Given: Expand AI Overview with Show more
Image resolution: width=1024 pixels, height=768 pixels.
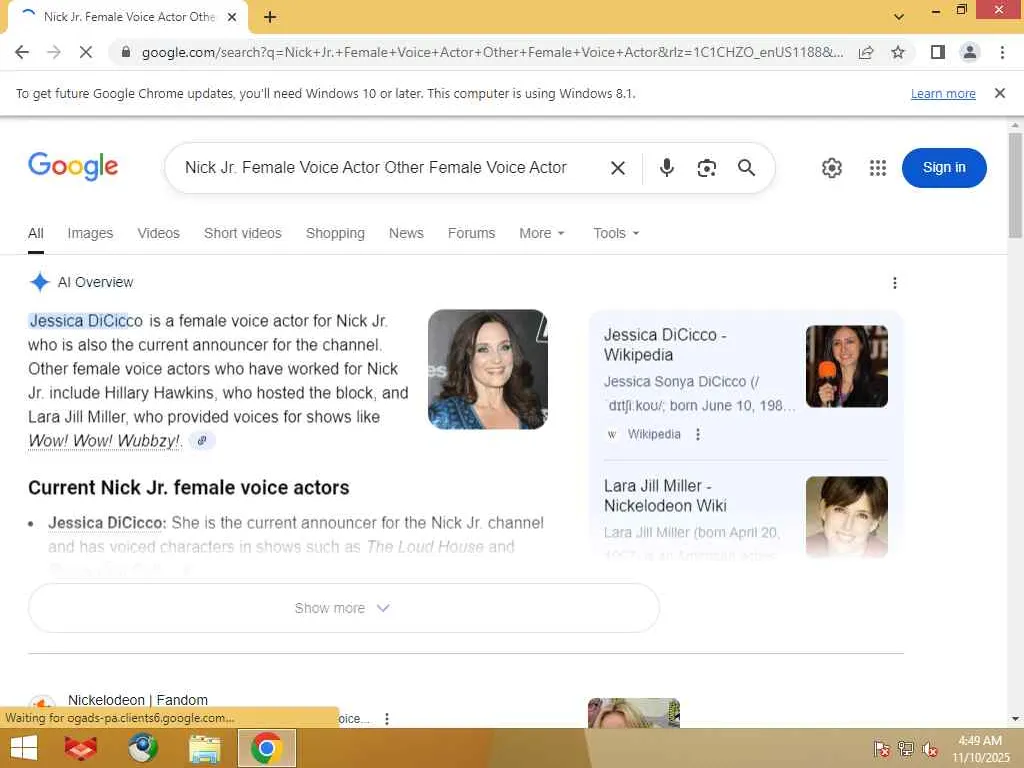Looking at the screenshot, I should 344,608.
